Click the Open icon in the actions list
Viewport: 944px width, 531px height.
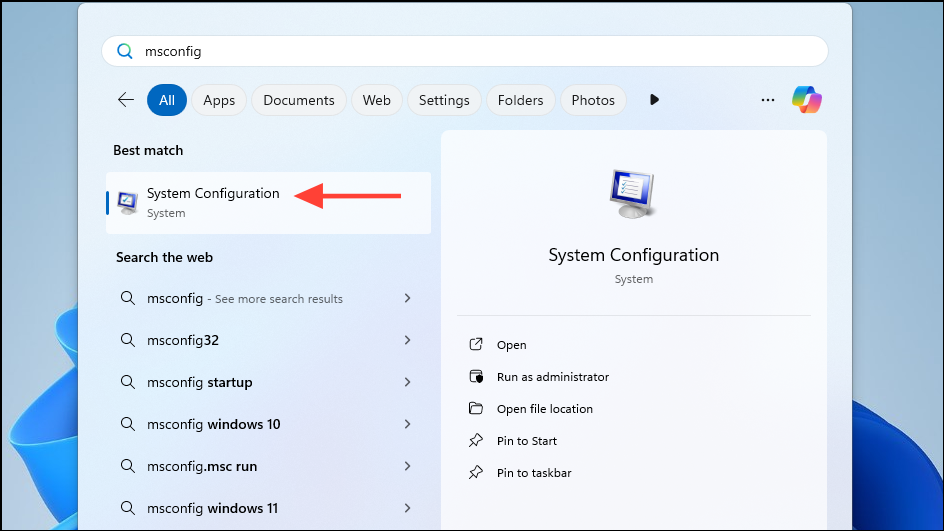(476, 344)
